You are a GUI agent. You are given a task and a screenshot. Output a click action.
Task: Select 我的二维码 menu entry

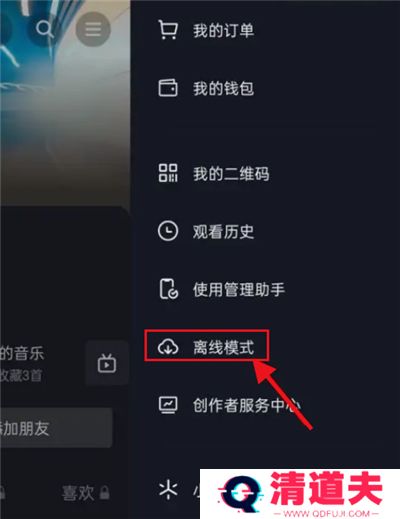(x=231, y=173)
